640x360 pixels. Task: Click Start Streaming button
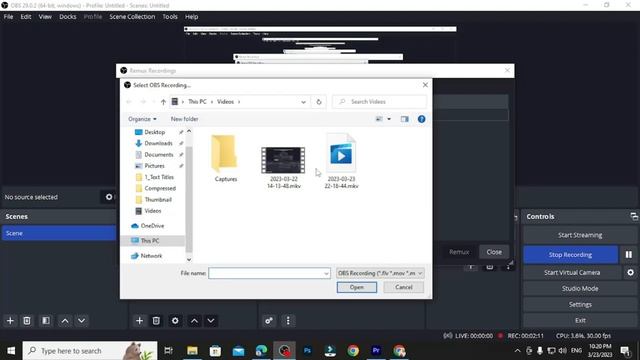click(580, 235)
